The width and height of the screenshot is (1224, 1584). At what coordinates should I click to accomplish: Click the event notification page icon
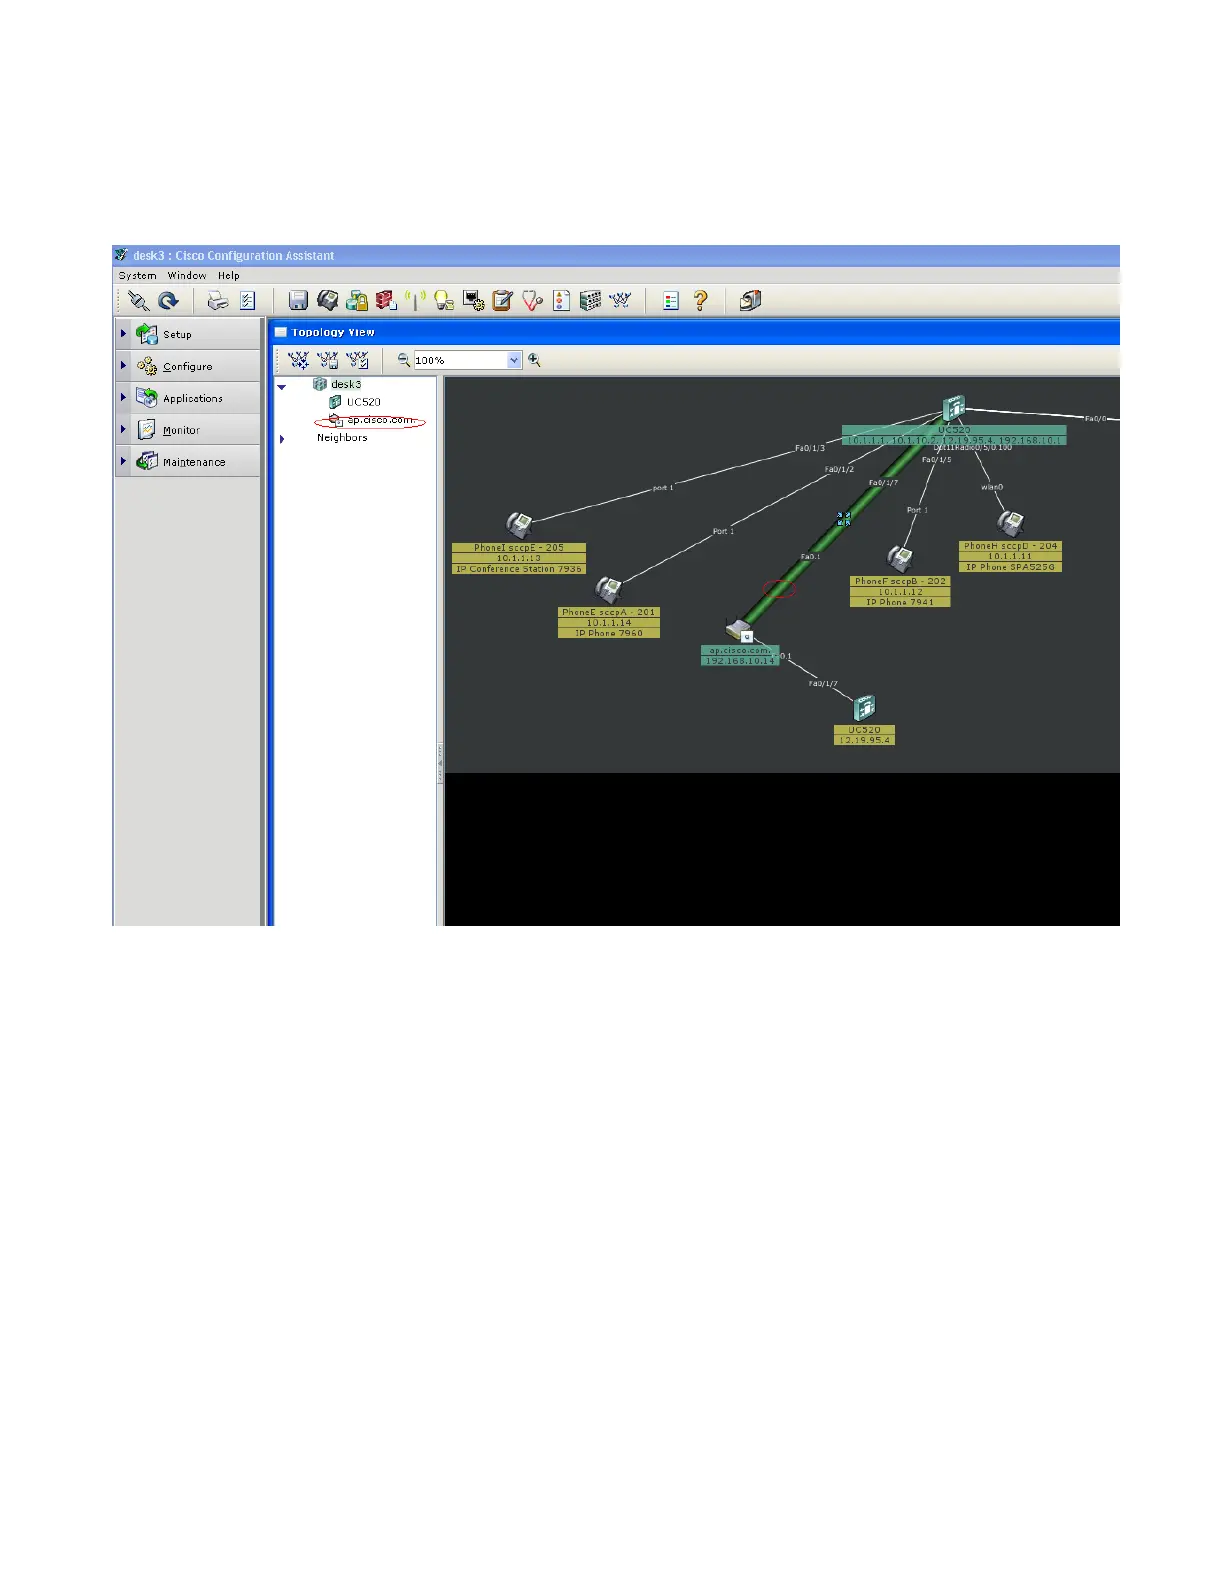coord(562,300)
